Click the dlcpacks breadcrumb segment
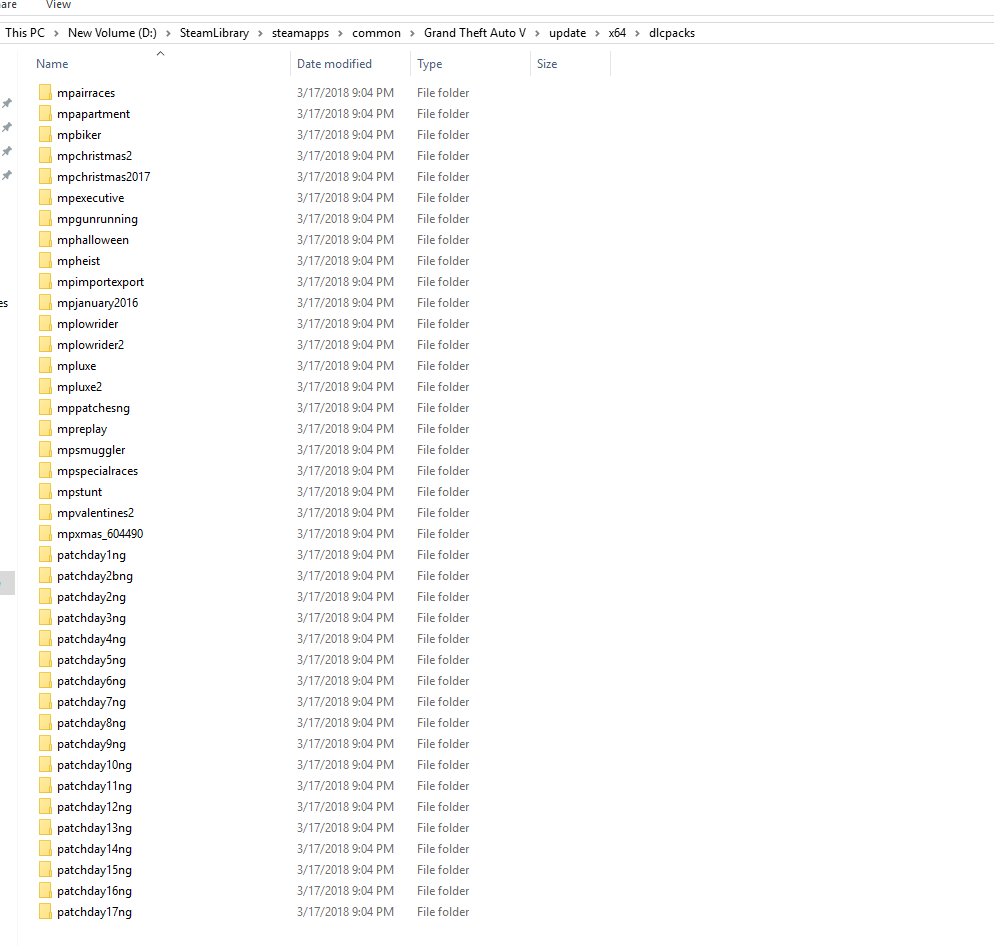Screen dimensions: 994x946 click(x=672, y=33)
